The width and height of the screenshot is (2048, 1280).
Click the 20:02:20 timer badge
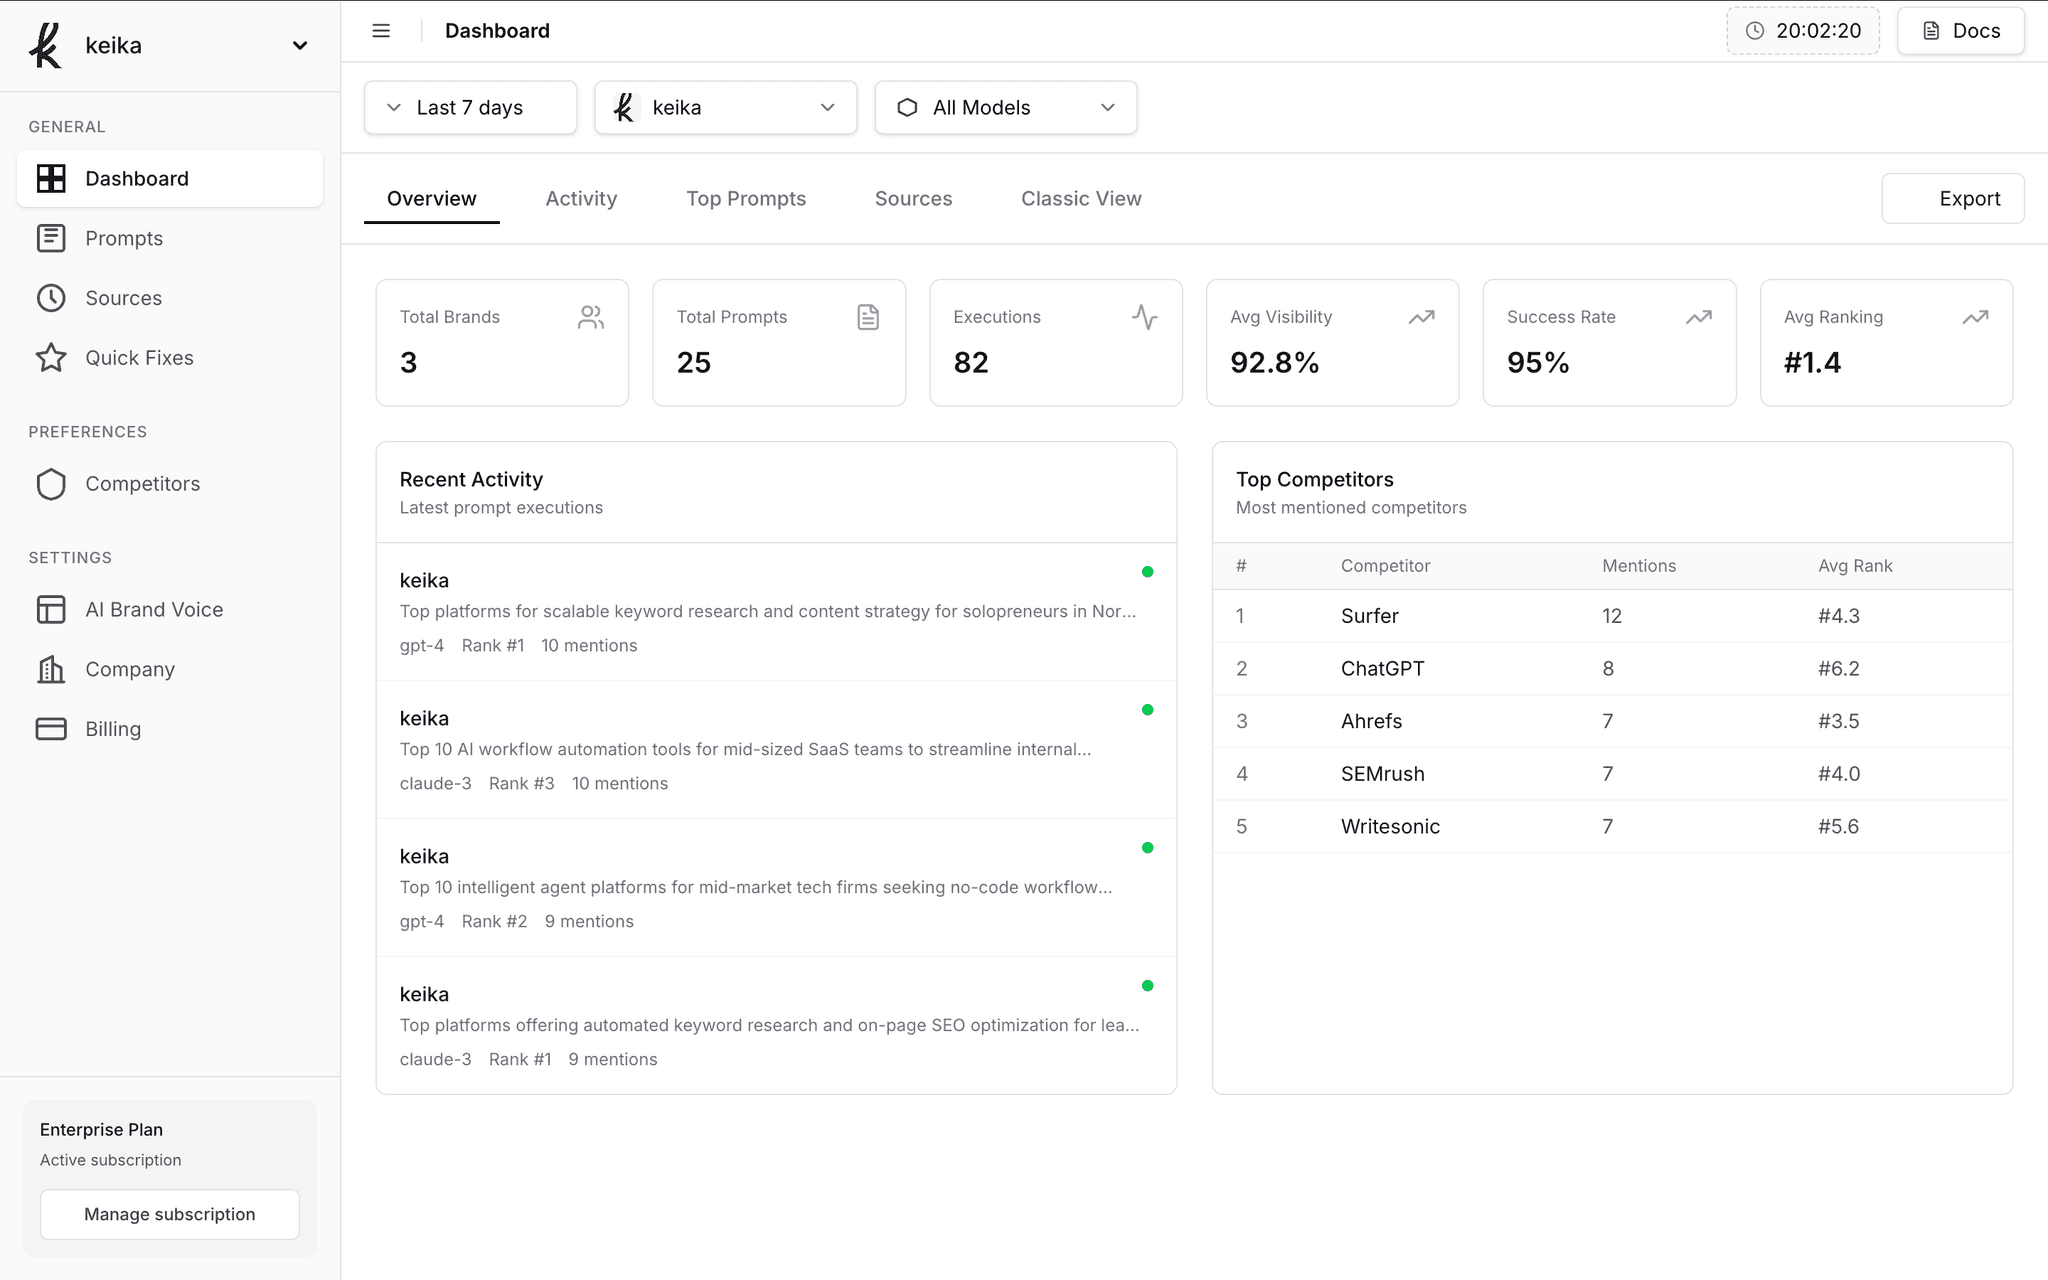(x=1803, y=31)
